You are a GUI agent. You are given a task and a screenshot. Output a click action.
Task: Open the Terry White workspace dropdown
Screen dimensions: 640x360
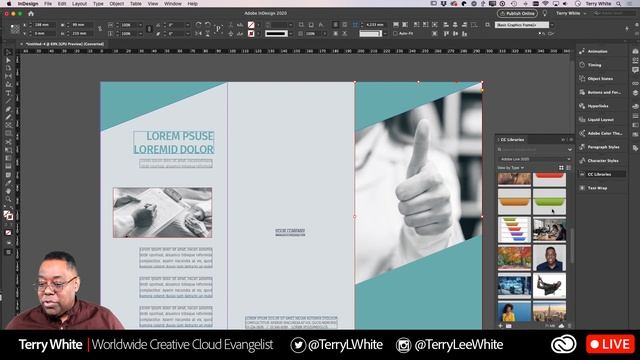[571, 13]
